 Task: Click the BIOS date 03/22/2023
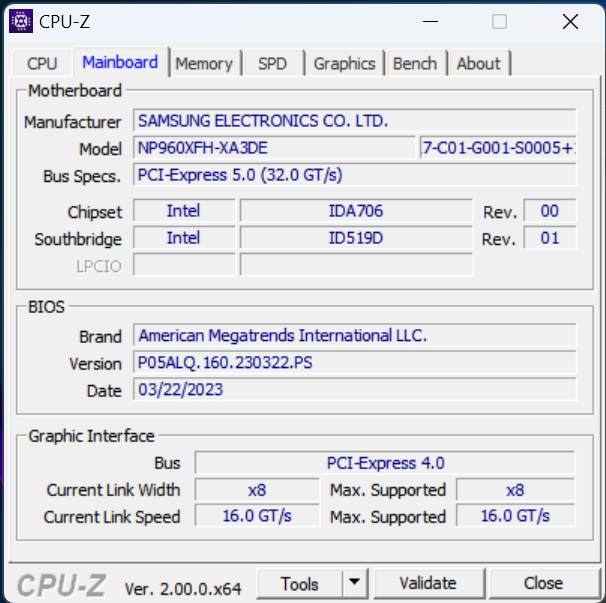354,390
